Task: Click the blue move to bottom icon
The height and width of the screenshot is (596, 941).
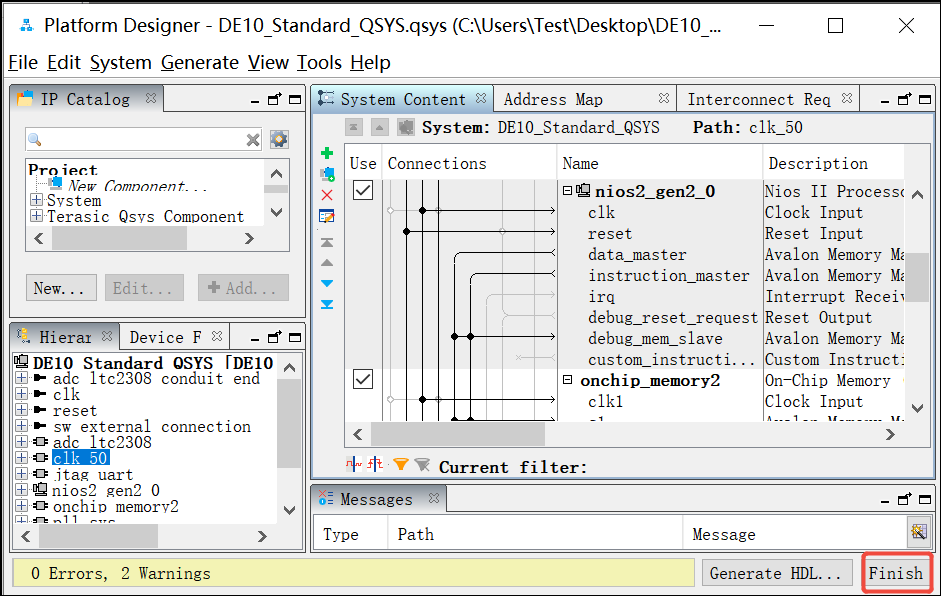Action: (x=327, y=304)
